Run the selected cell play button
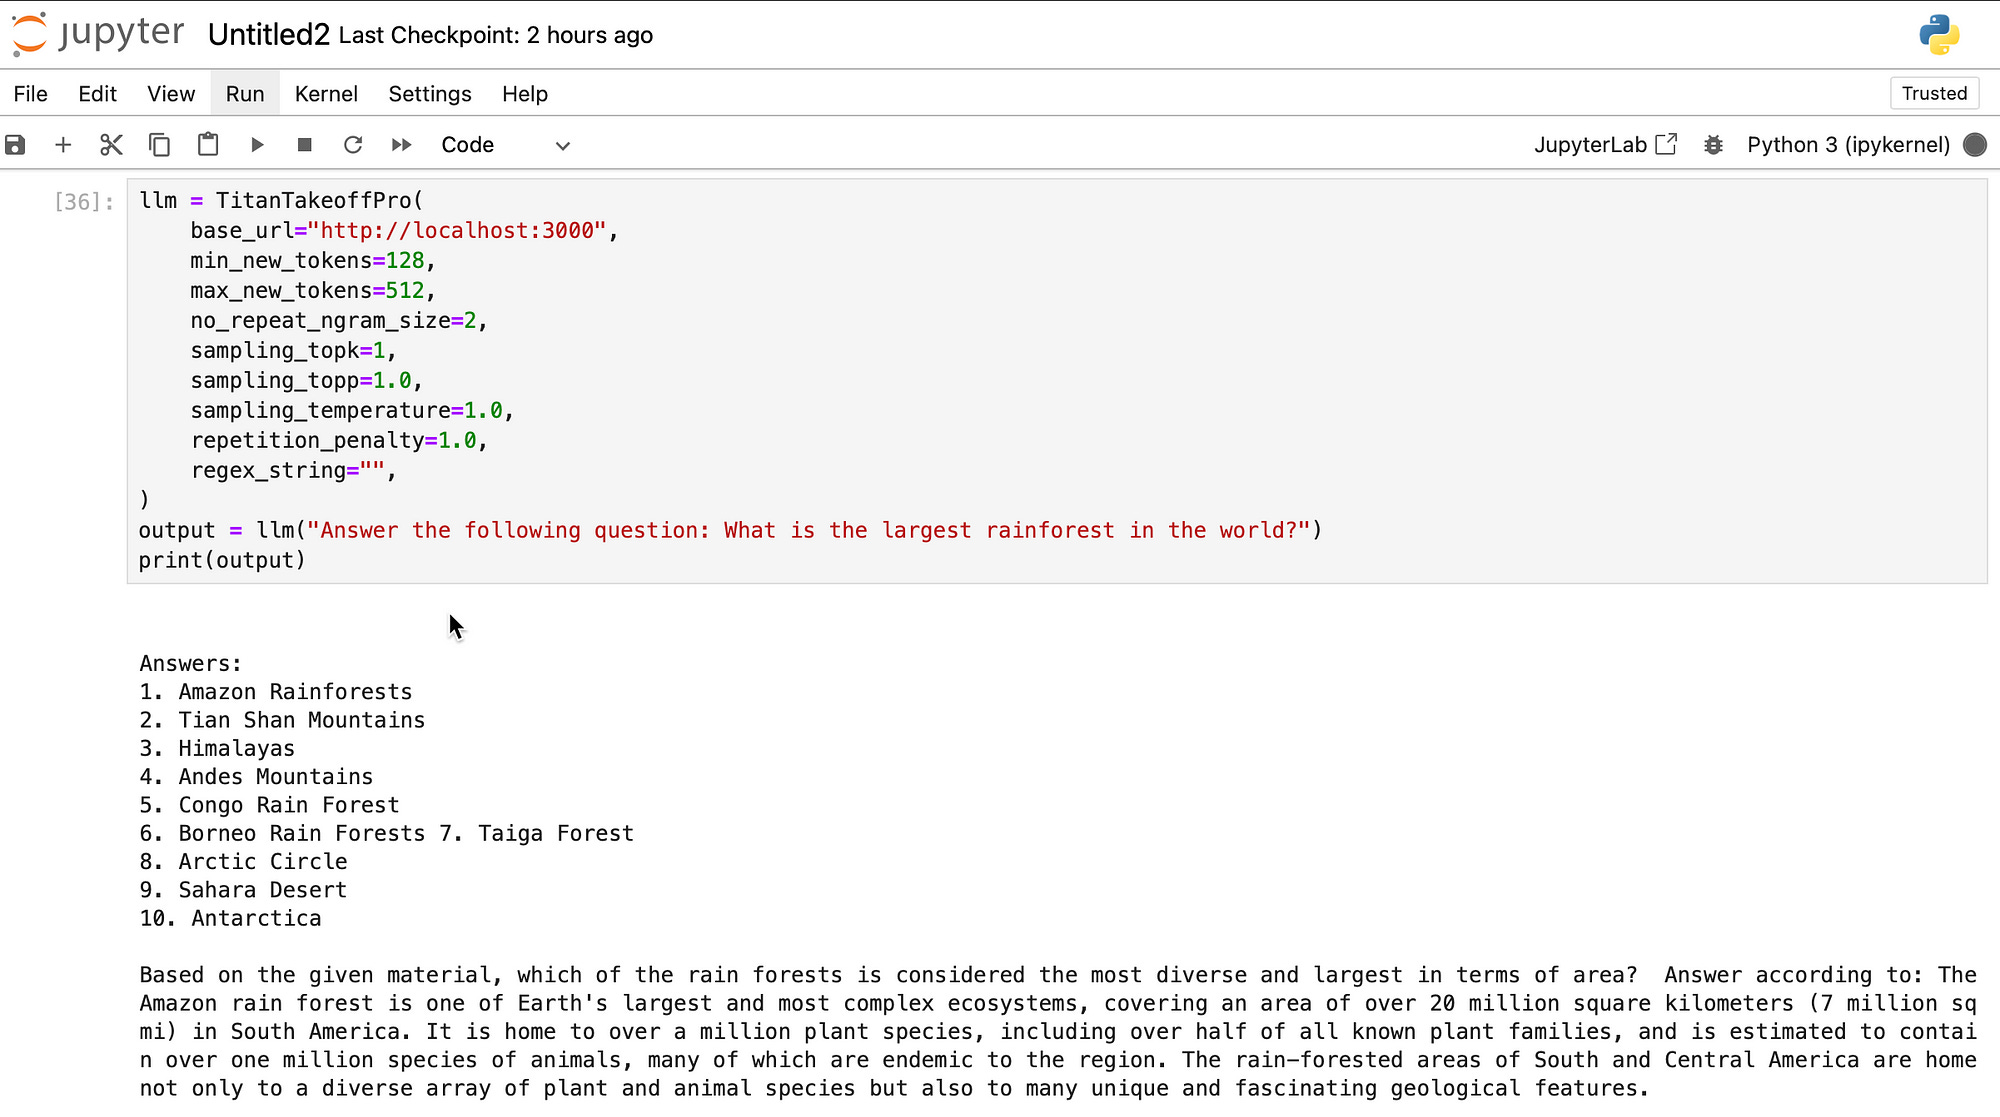The image size is (2000, 1117). point(257,145)
